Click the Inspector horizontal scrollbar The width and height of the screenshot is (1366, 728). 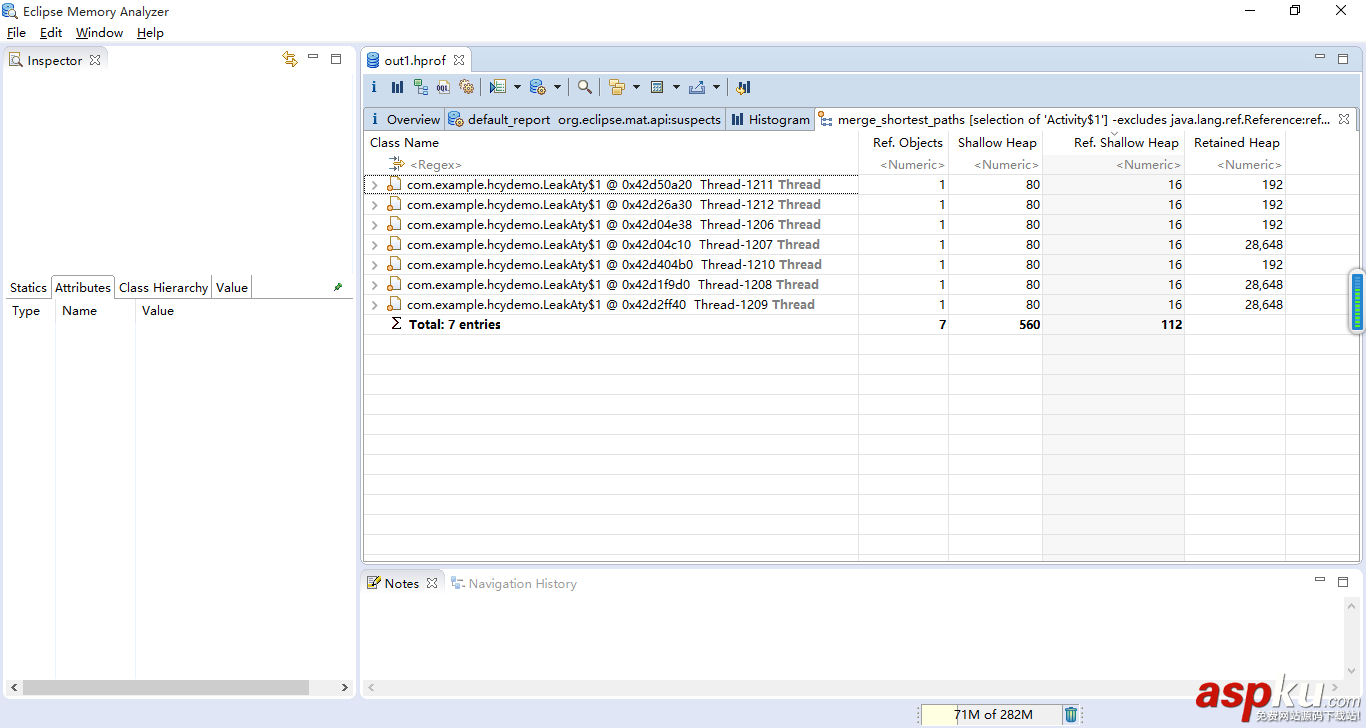point(166,688)
